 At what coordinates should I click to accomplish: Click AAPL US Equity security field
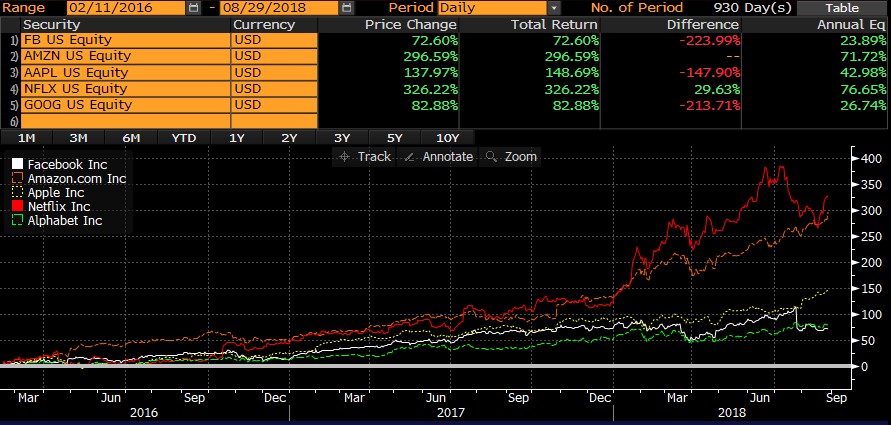[125, 73]
